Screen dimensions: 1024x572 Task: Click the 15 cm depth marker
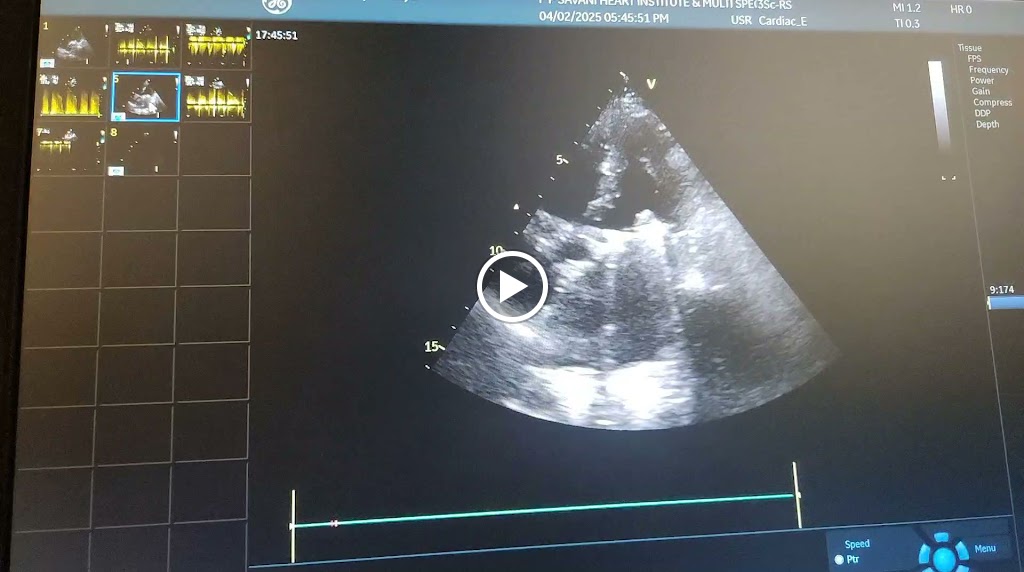(x=434, y=346)
